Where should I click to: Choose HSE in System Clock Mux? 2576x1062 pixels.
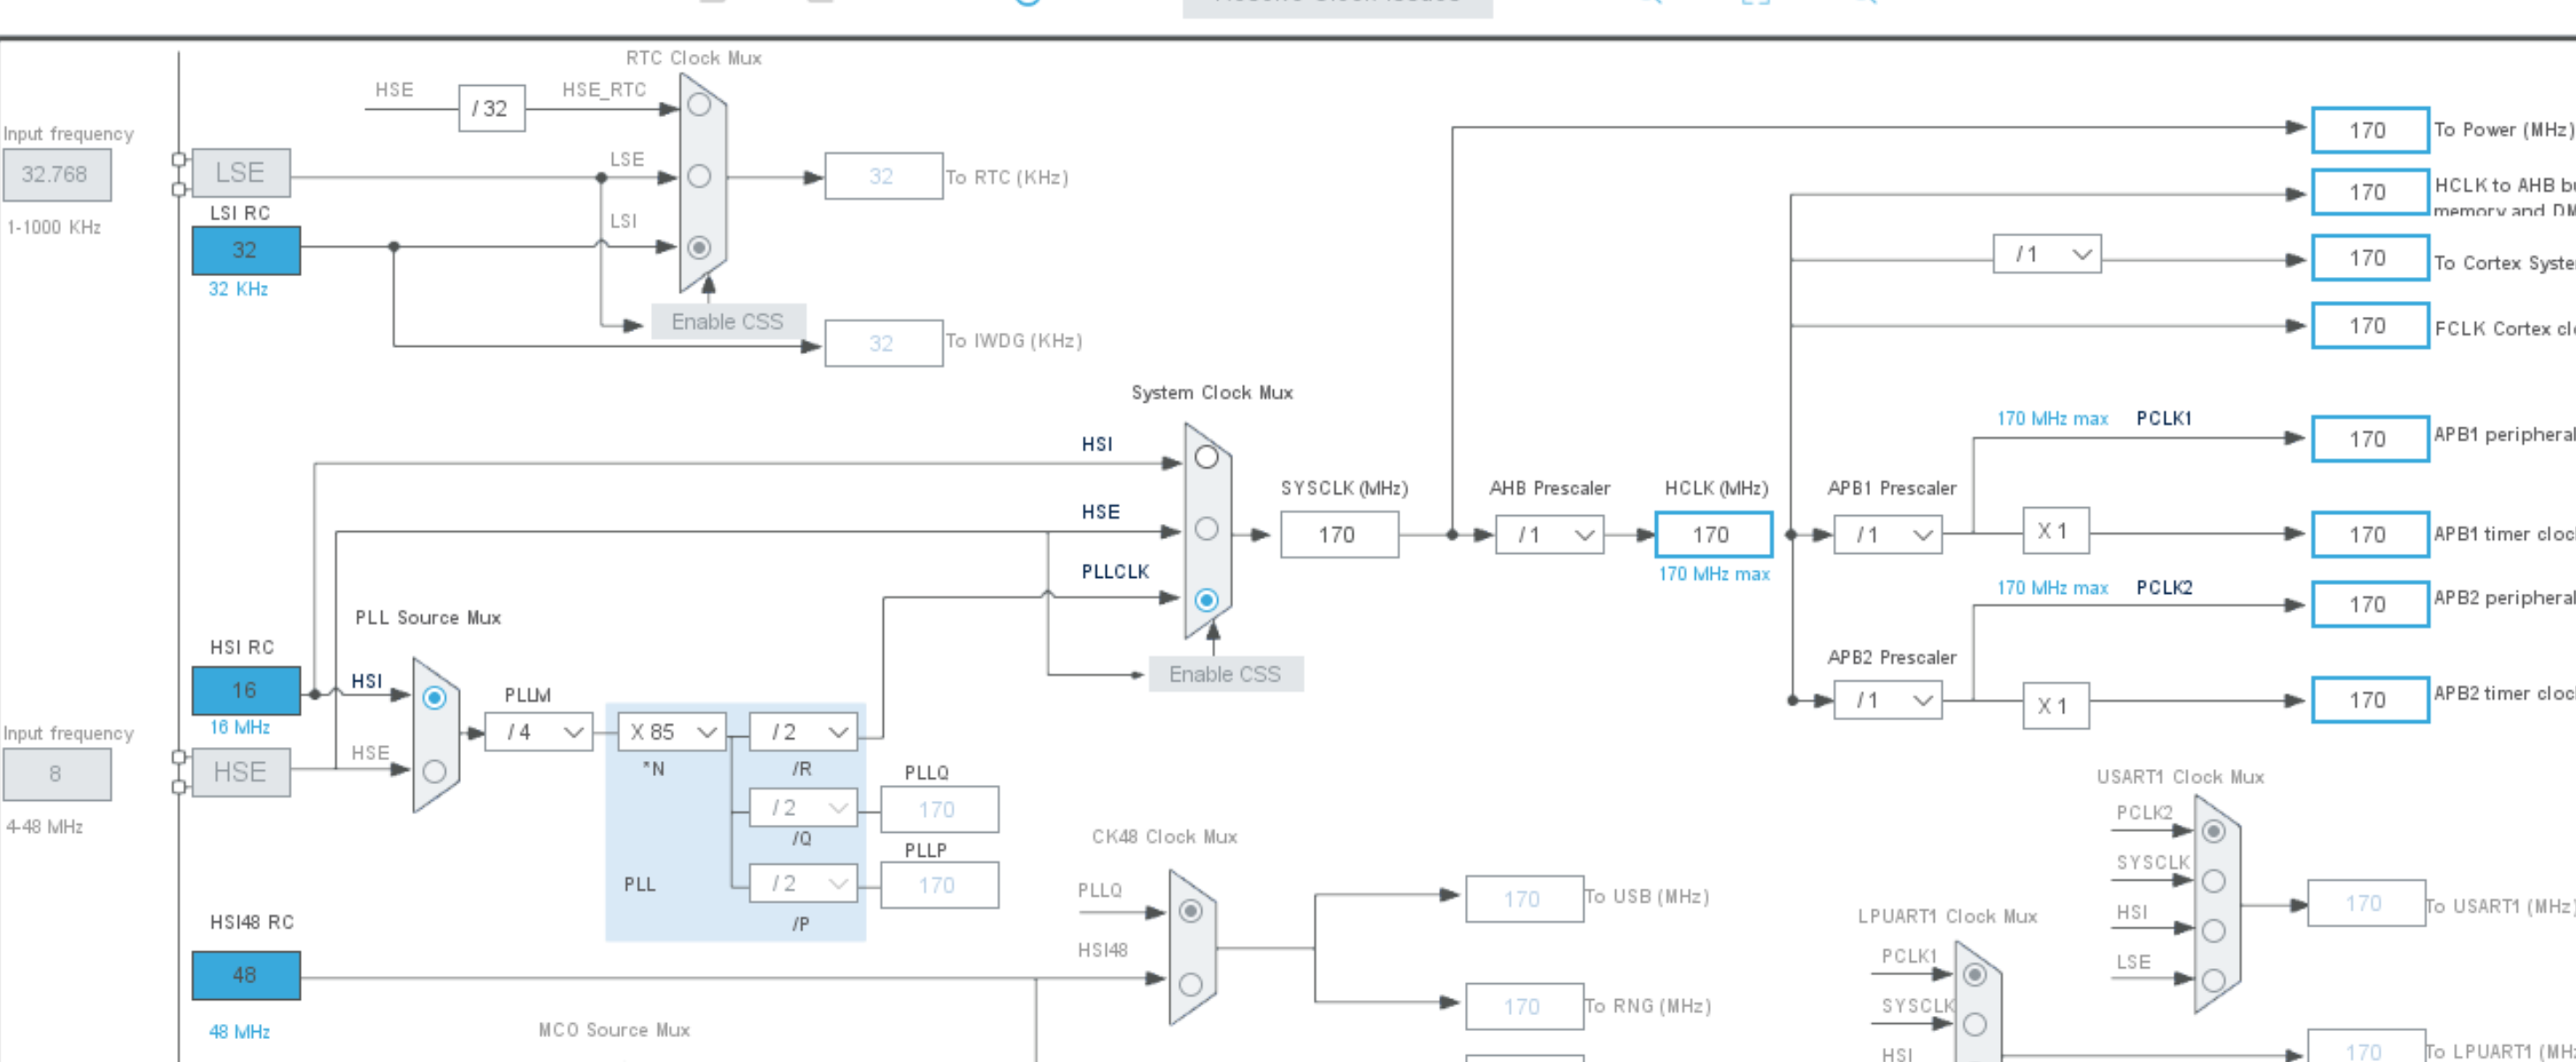[x=1207, y=528]
